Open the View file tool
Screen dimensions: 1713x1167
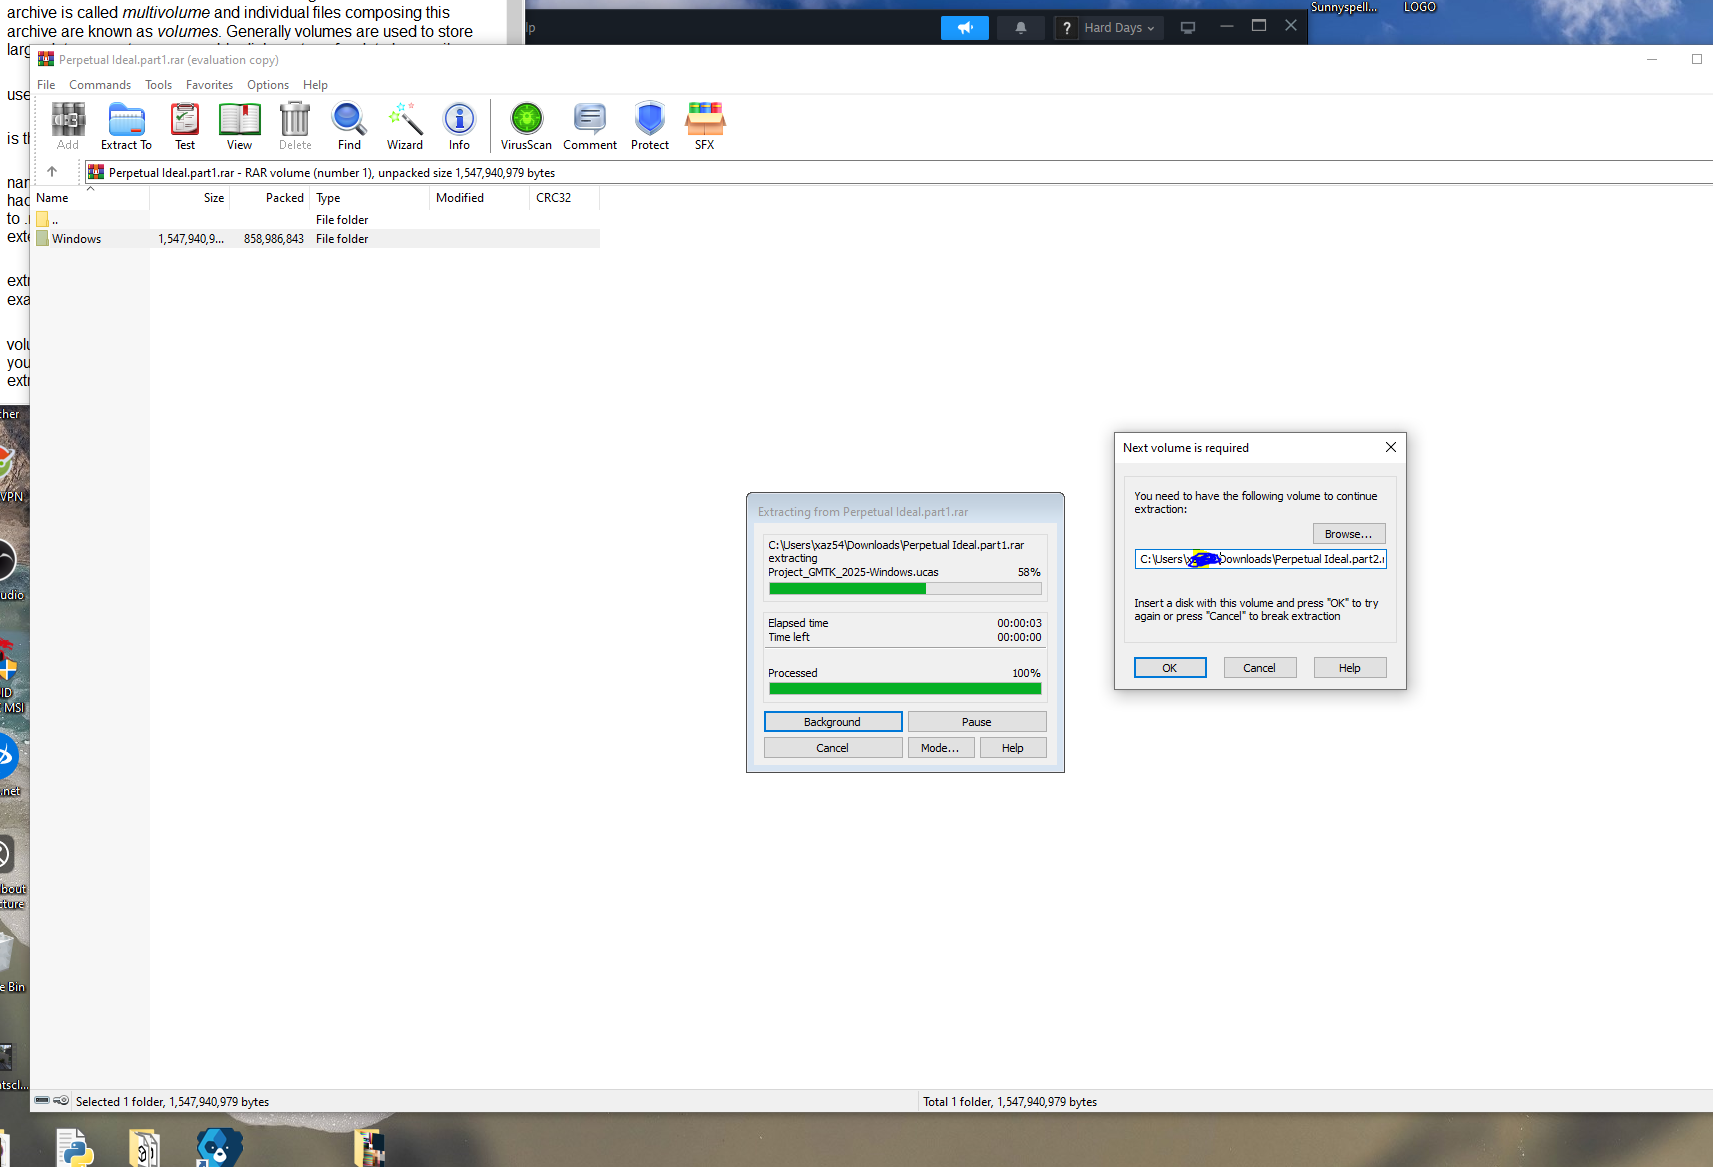coord(239,126)
